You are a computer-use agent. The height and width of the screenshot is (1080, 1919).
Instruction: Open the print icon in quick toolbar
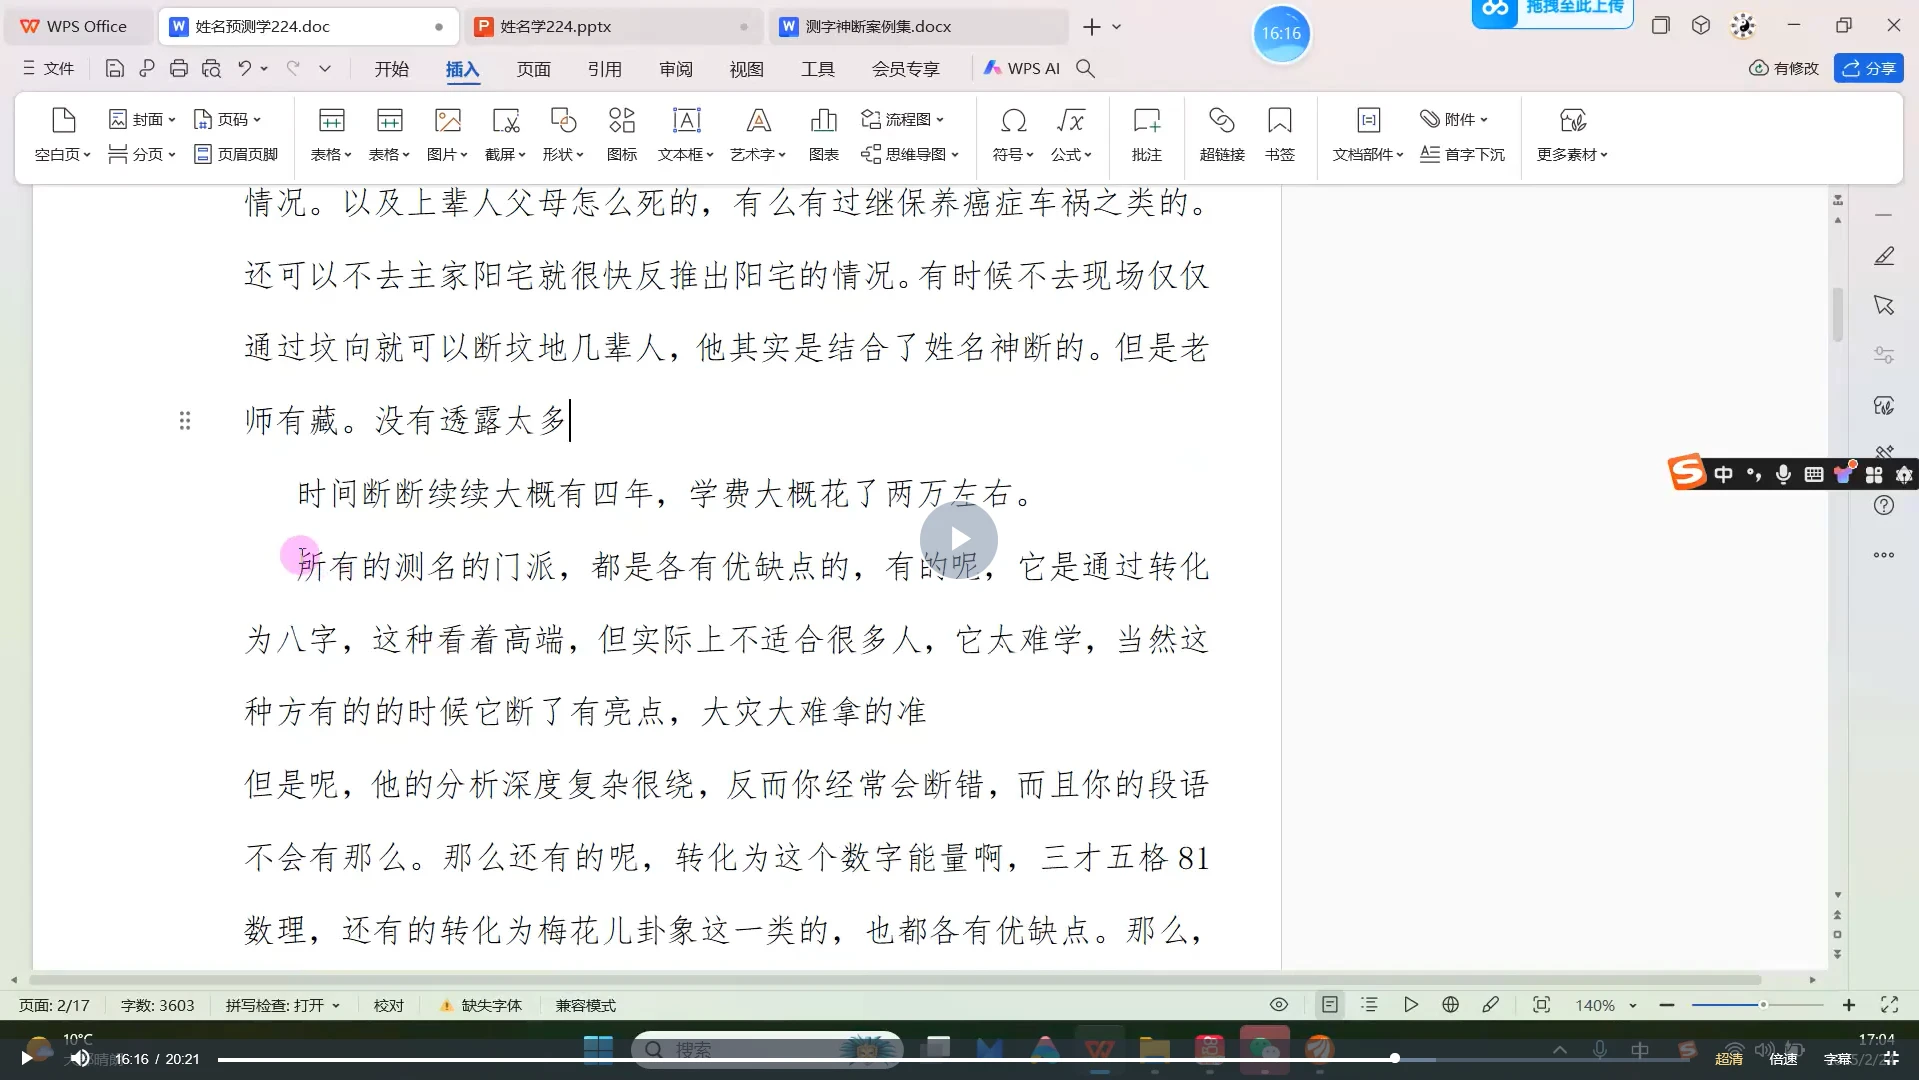[x=179, y=68]
